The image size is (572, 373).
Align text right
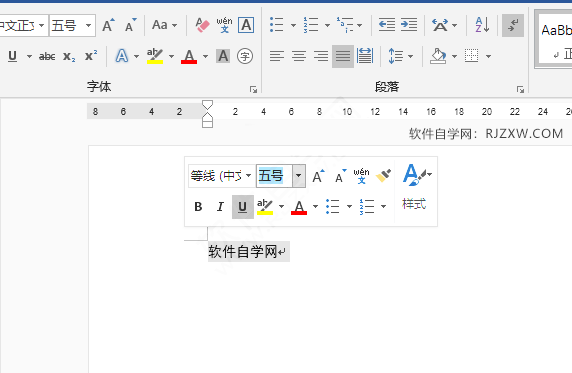point(321,56)
